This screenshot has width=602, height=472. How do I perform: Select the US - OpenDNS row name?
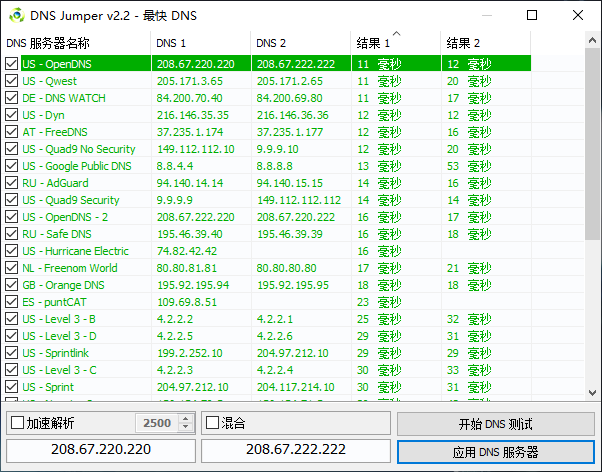57,64
